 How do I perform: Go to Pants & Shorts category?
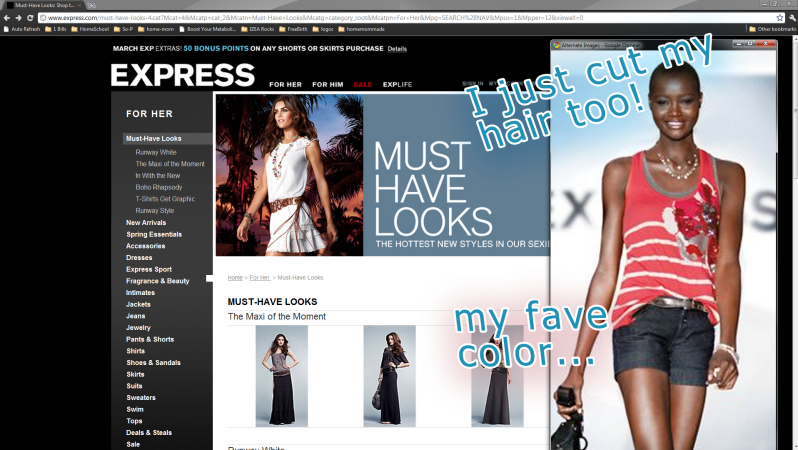[x=150, y=340]
